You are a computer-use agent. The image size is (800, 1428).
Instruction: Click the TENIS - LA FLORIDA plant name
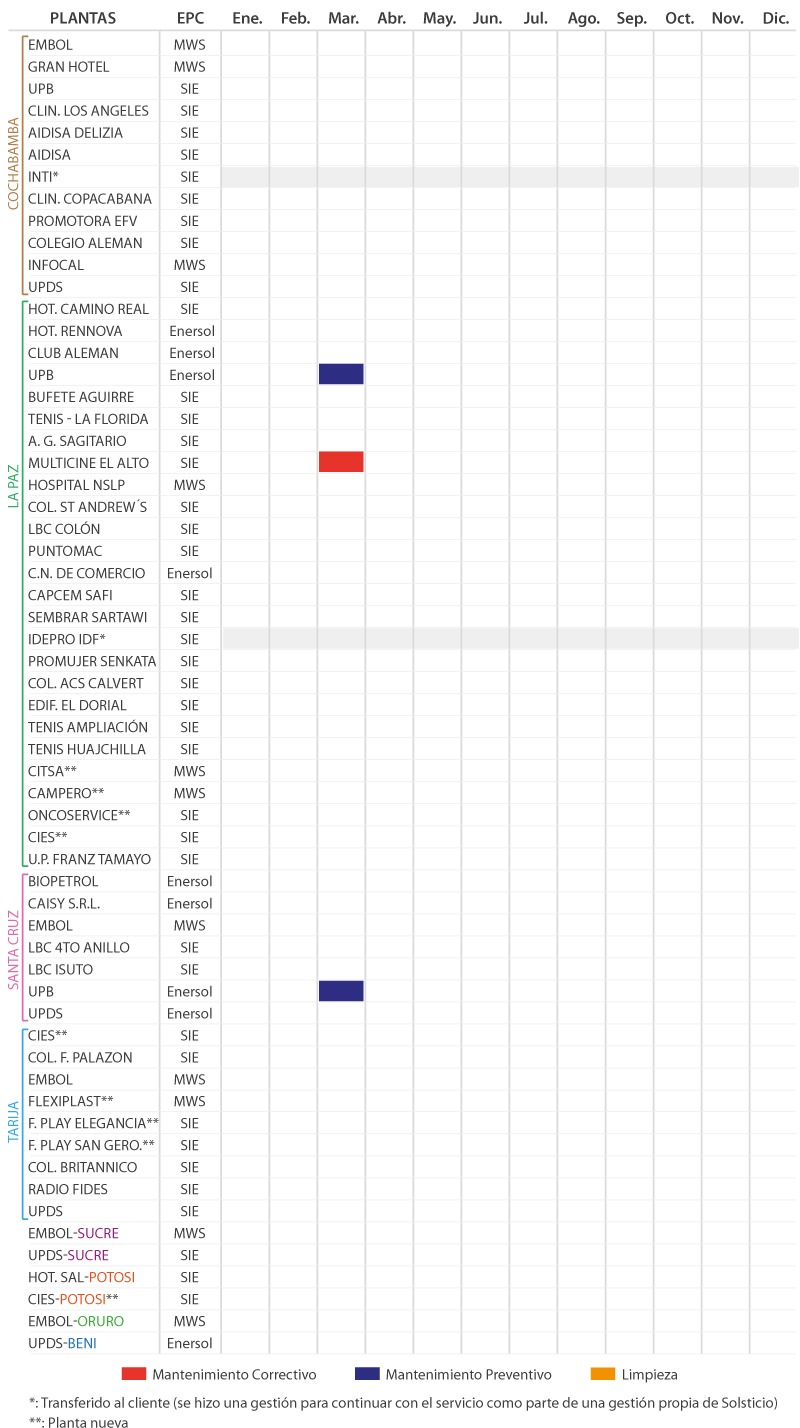pyautogui.click(x=88, y=419)
